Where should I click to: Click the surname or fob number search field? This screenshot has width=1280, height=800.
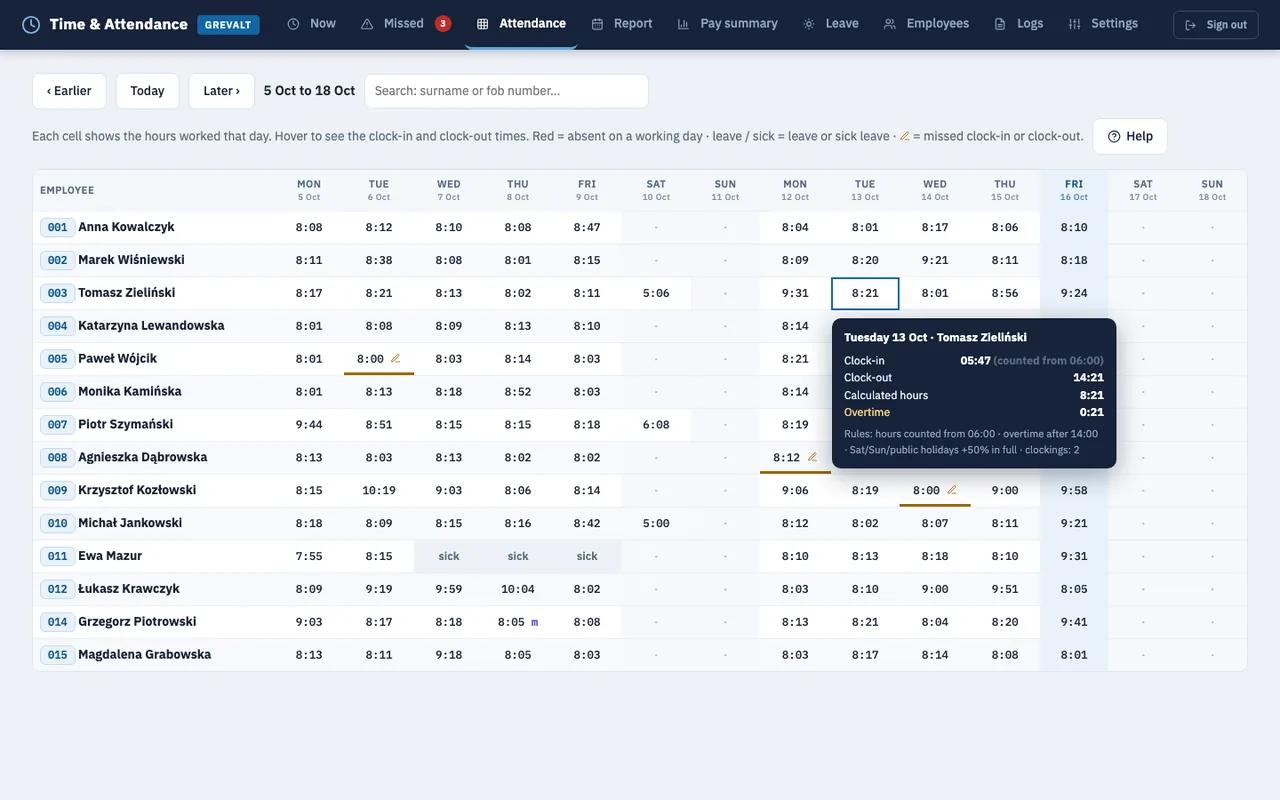tap(506, 91)
